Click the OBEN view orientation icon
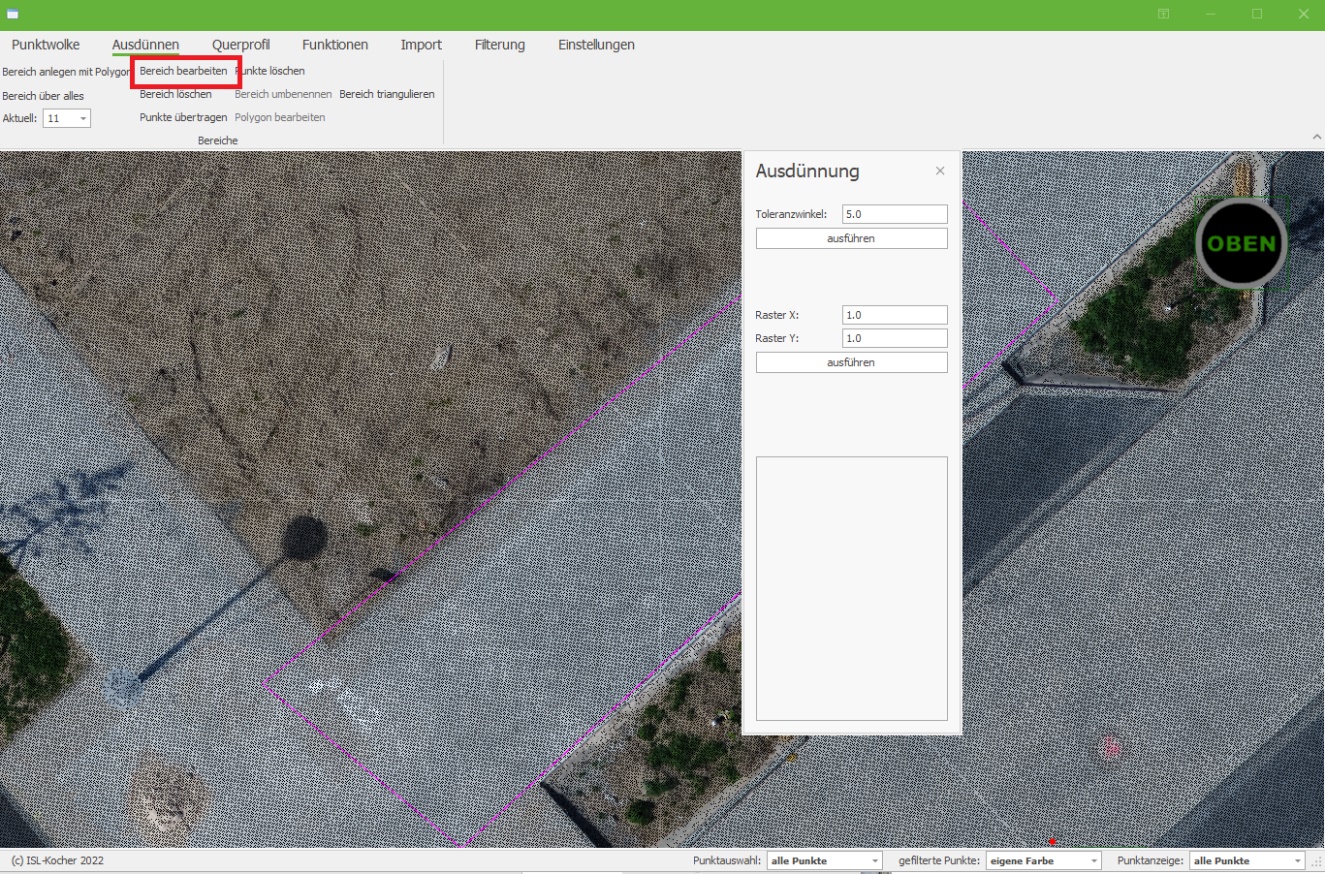Viewport: 1325px width, 874px height. pos(1241,243)
